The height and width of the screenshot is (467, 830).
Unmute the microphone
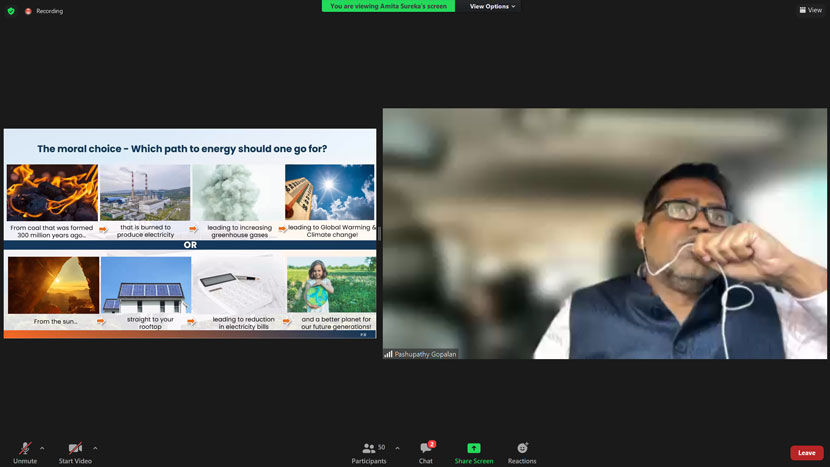pos(25,450)
